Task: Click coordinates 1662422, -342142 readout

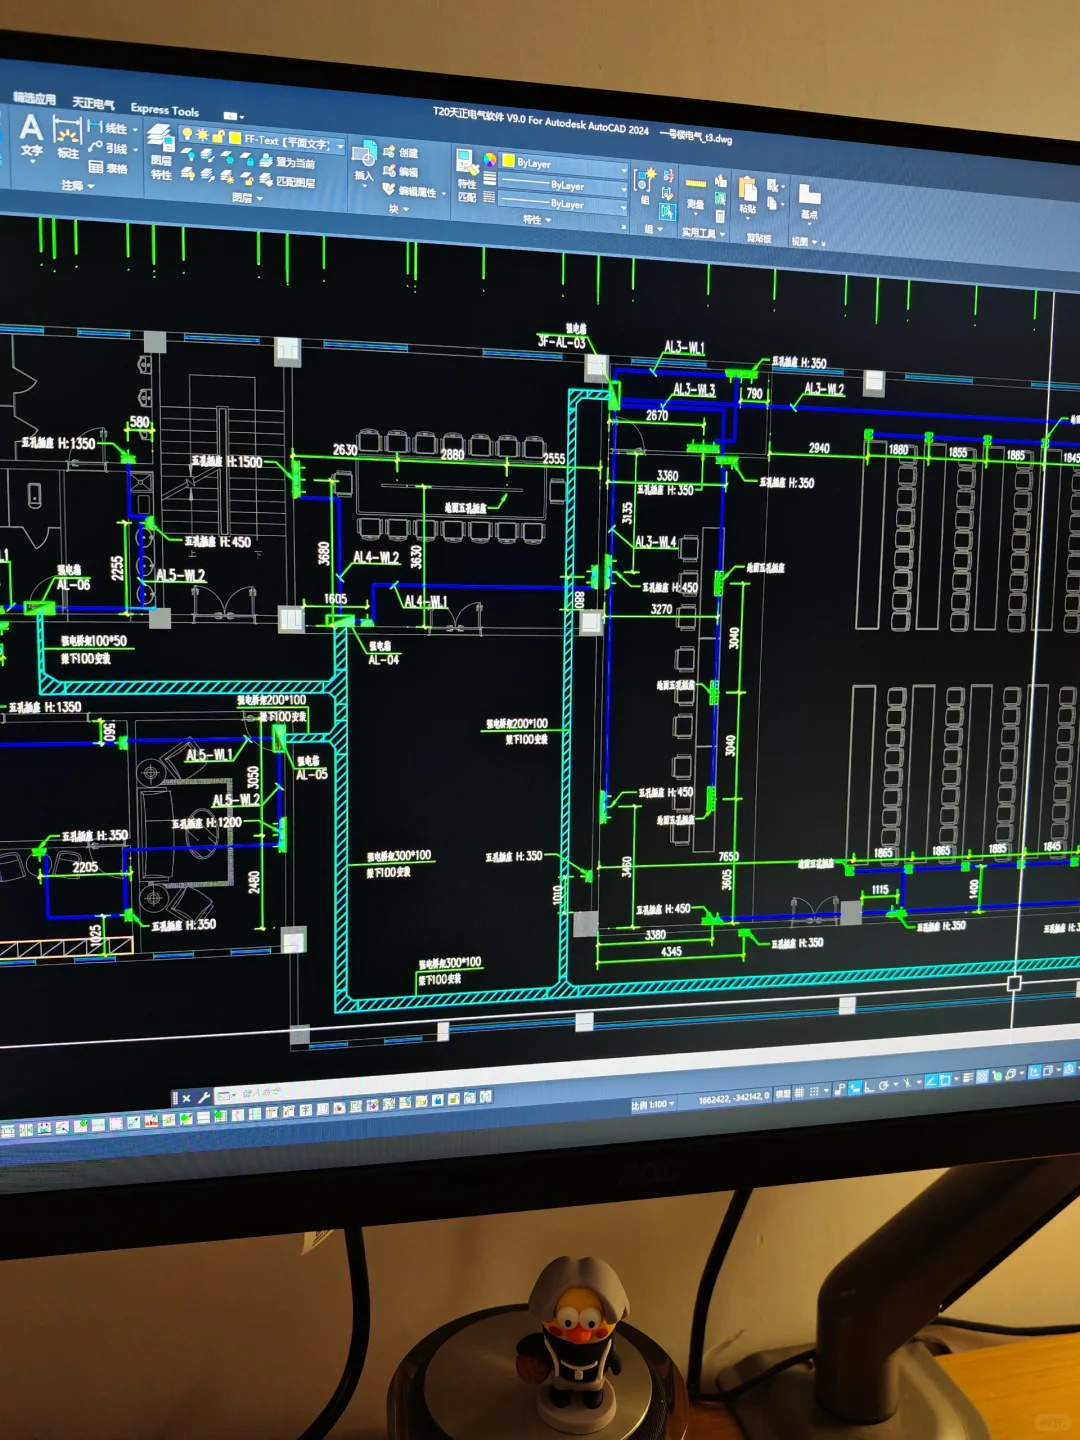Action: 733,1098
